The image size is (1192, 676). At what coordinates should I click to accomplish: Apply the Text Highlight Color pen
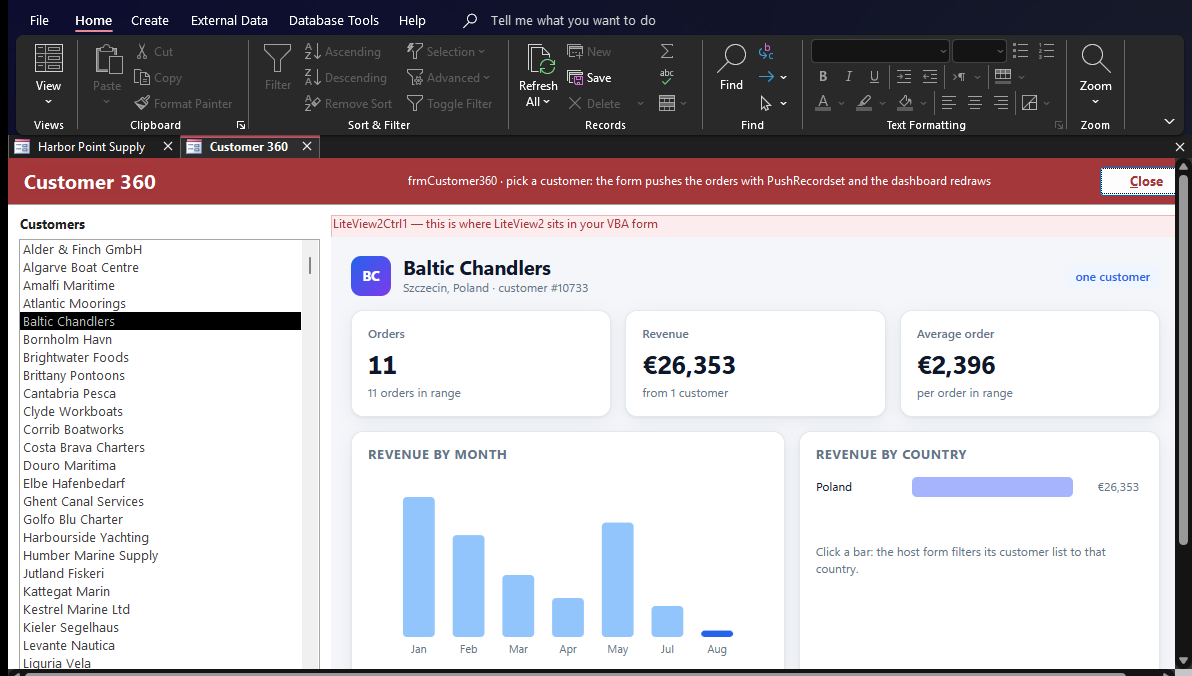click(864, 102)
